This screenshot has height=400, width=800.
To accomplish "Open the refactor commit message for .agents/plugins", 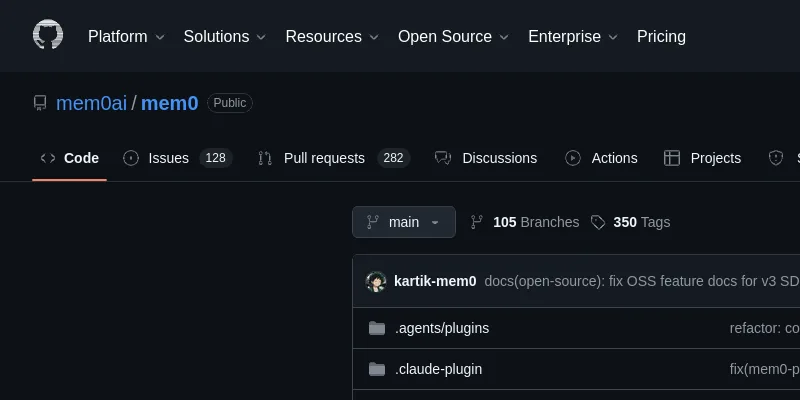I will click(x=765, y=328).
